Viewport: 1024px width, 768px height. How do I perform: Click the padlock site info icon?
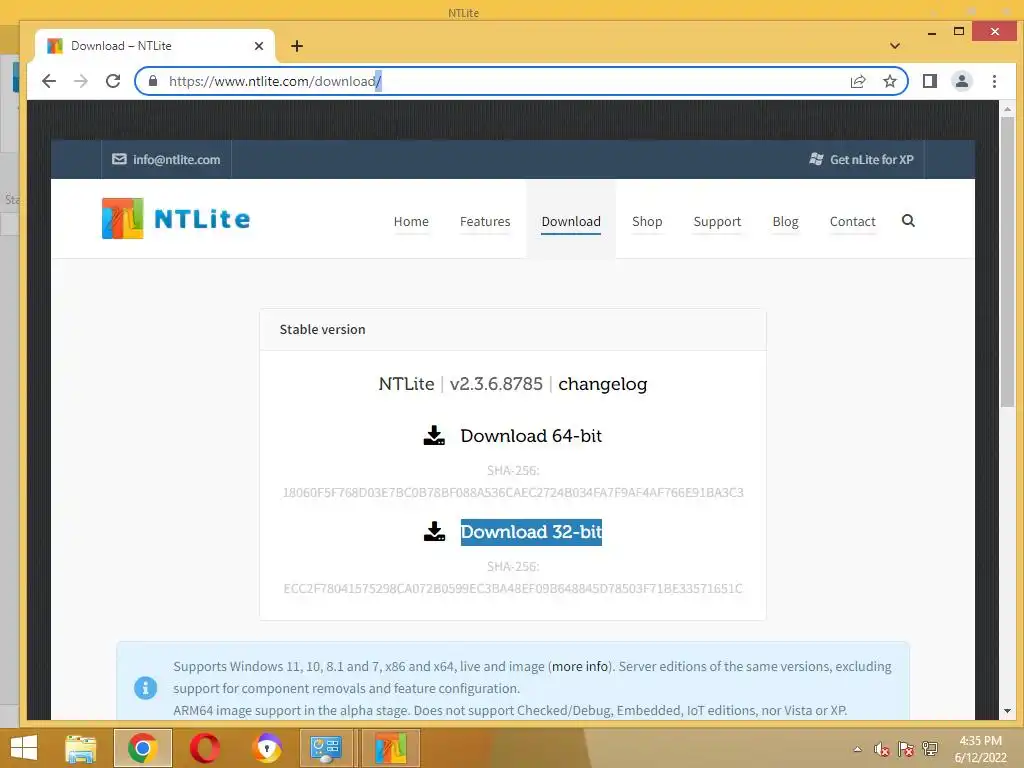coord(153,81)
